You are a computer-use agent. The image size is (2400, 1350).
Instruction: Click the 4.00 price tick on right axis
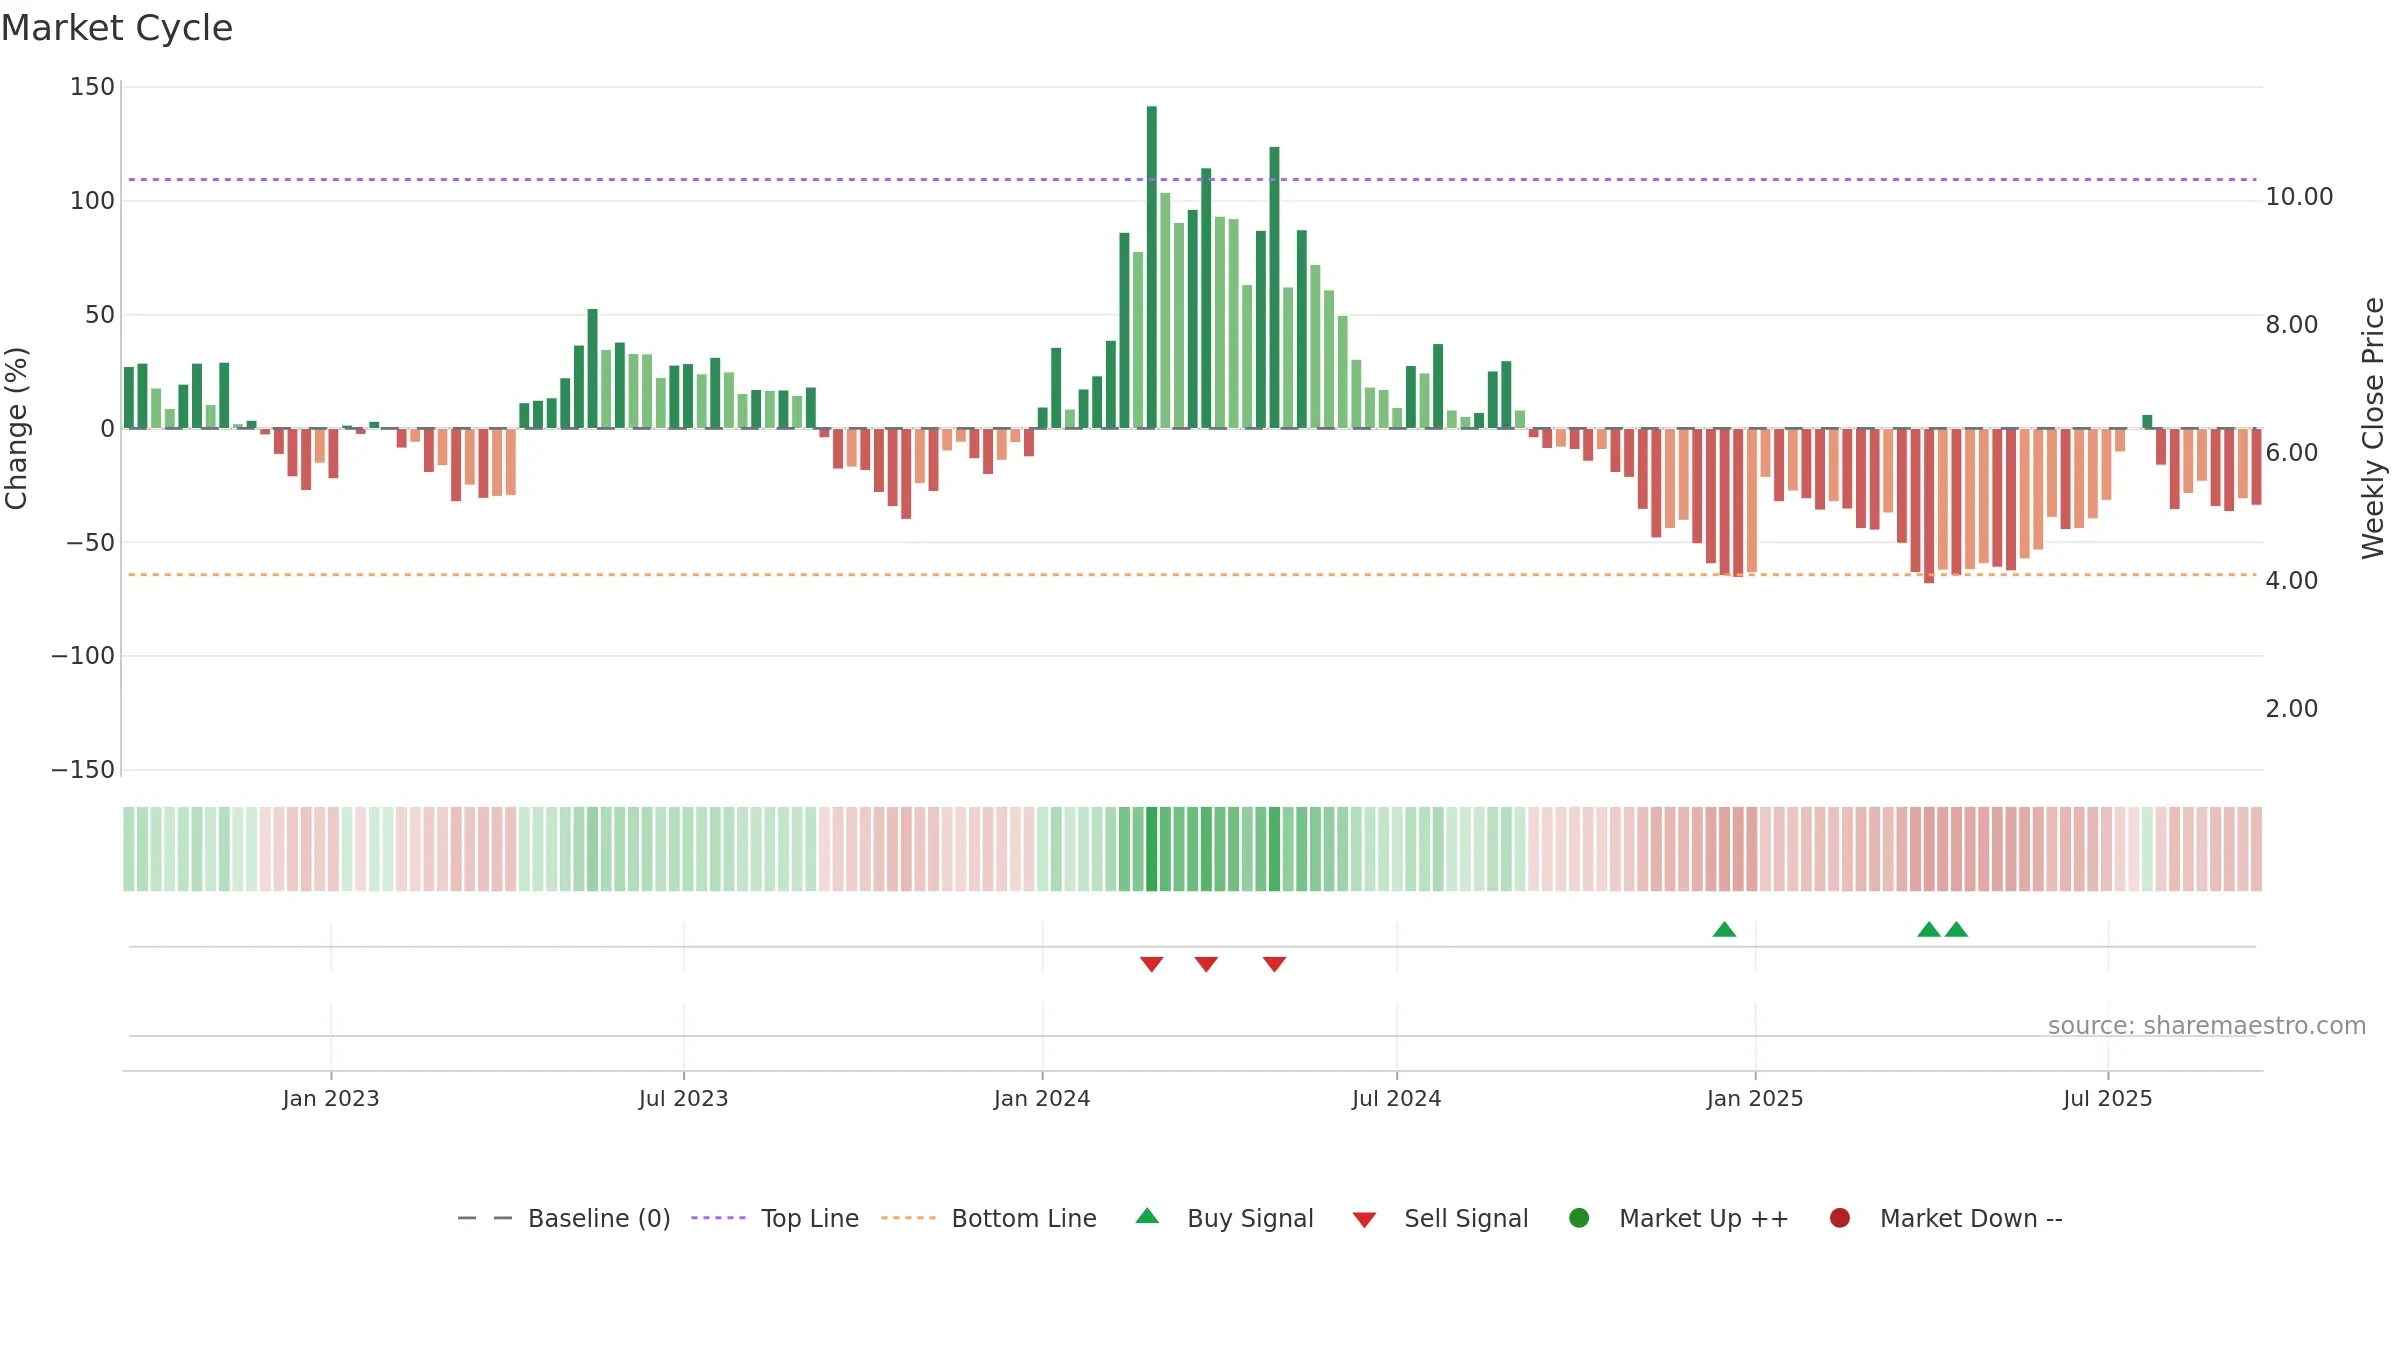(2292, 581)
